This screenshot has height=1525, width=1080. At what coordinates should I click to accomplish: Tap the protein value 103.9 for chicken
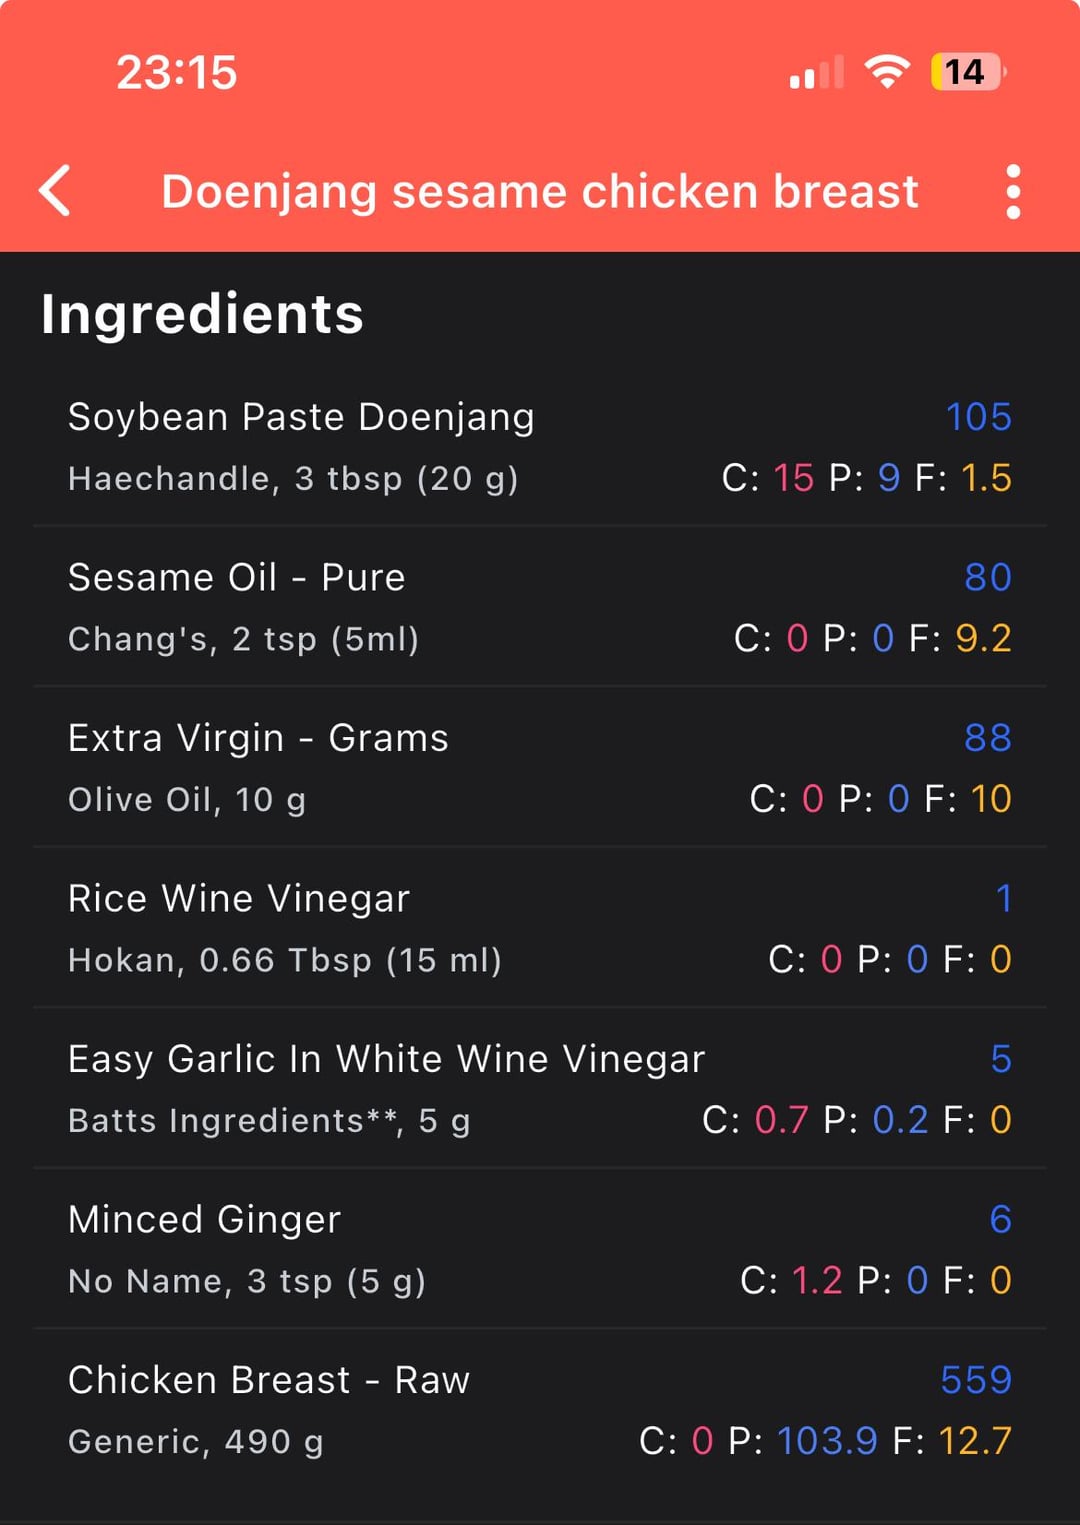coord(827,1441)
